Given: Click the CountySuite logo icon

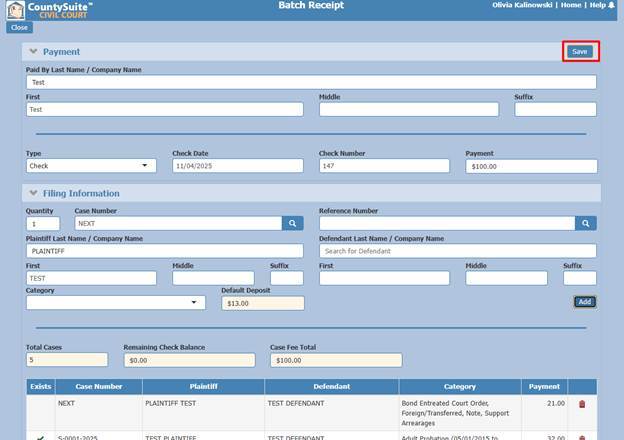Looking at the screenshot, I should pos(16,10).
